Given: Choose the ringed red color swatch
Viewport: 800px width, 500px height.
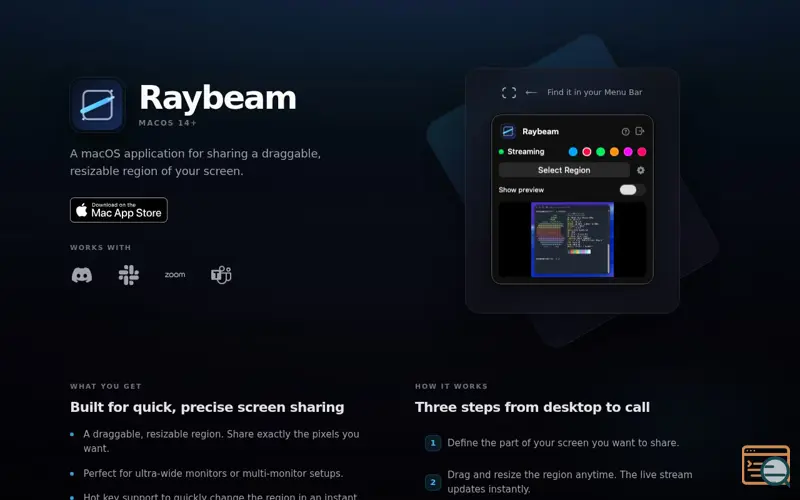Looking at the screenshot, I should pyautogui.click(x=587, y=152).
